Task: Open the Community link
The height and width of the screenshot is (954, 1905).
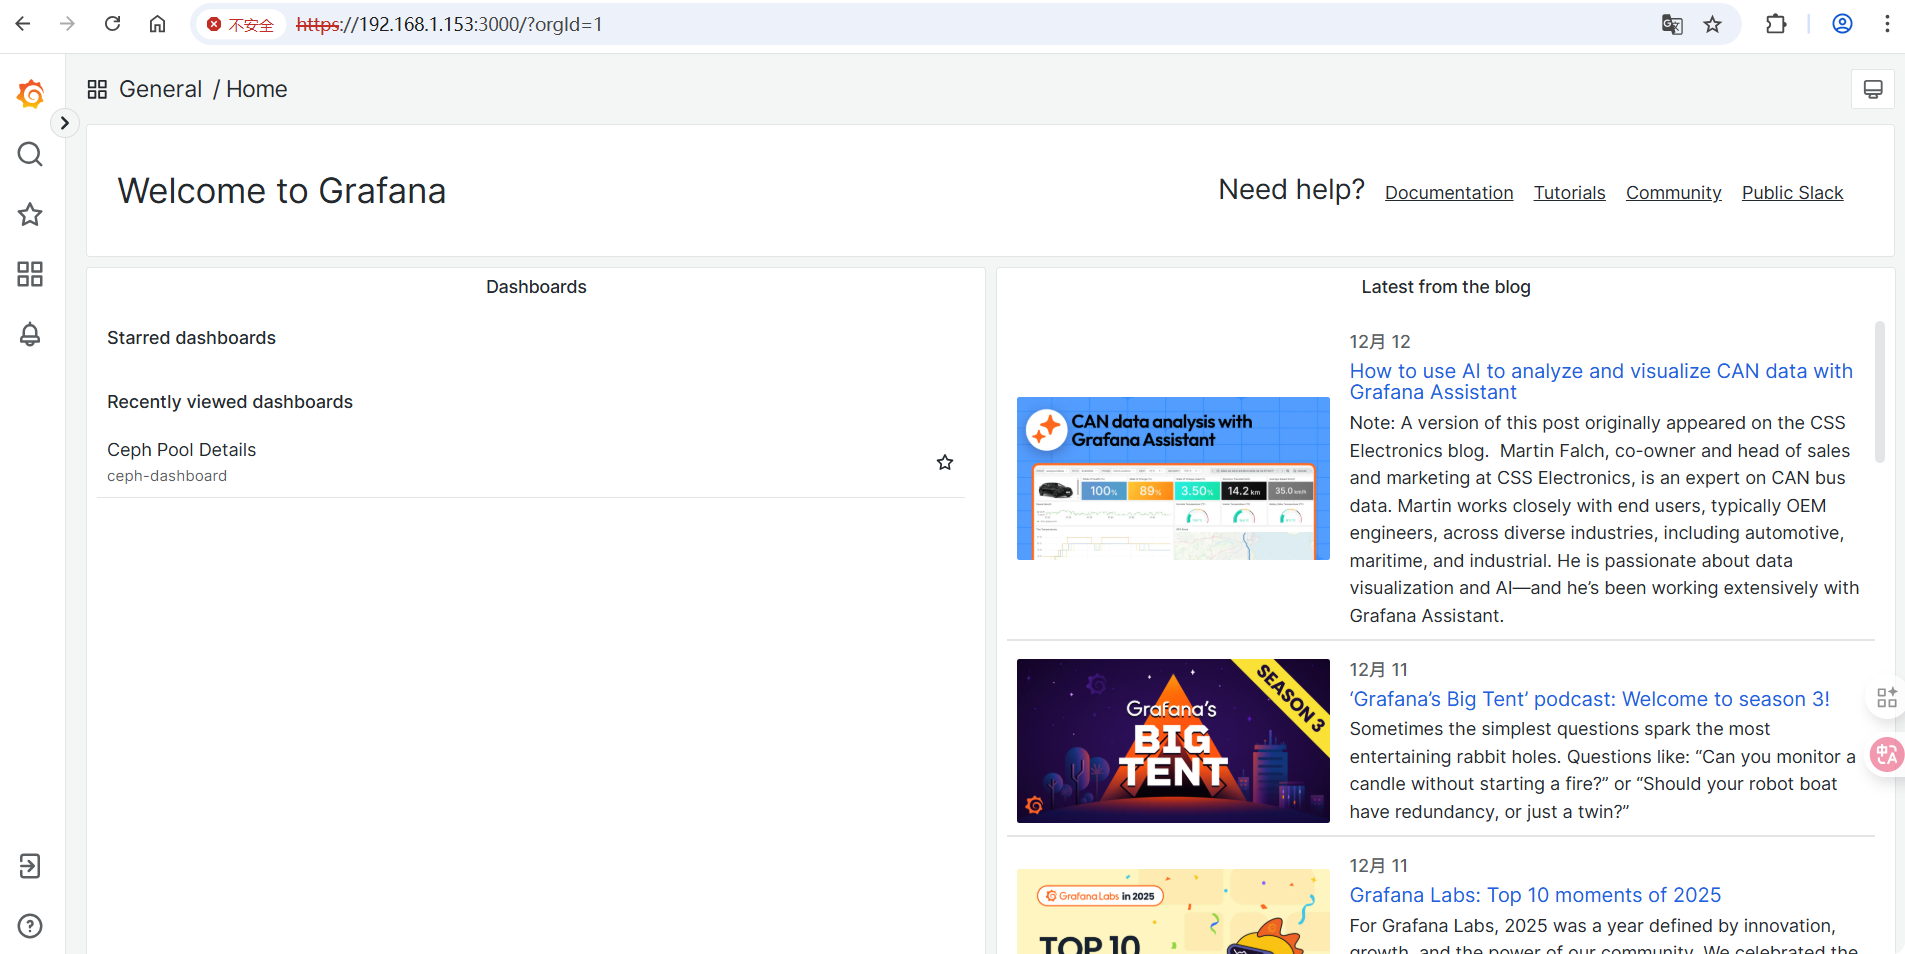Action: [1674, 193]
